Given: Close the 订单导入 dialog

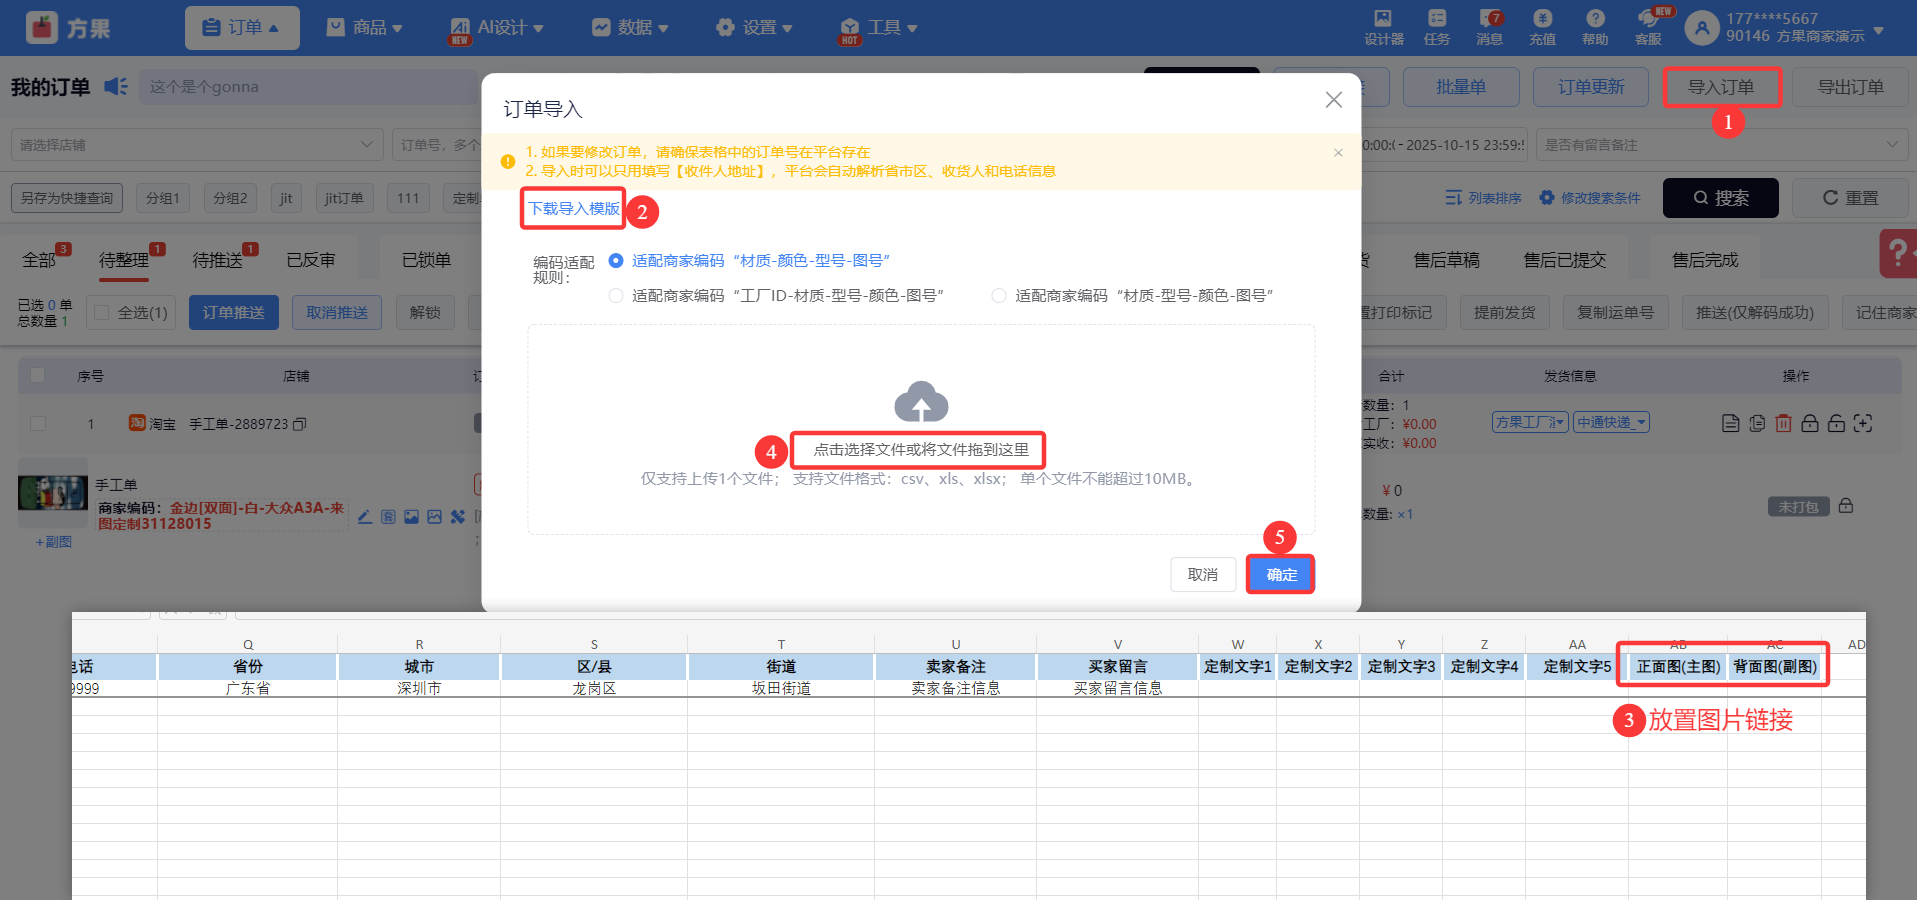Looking at the screenshot, I should (1333, 100).
